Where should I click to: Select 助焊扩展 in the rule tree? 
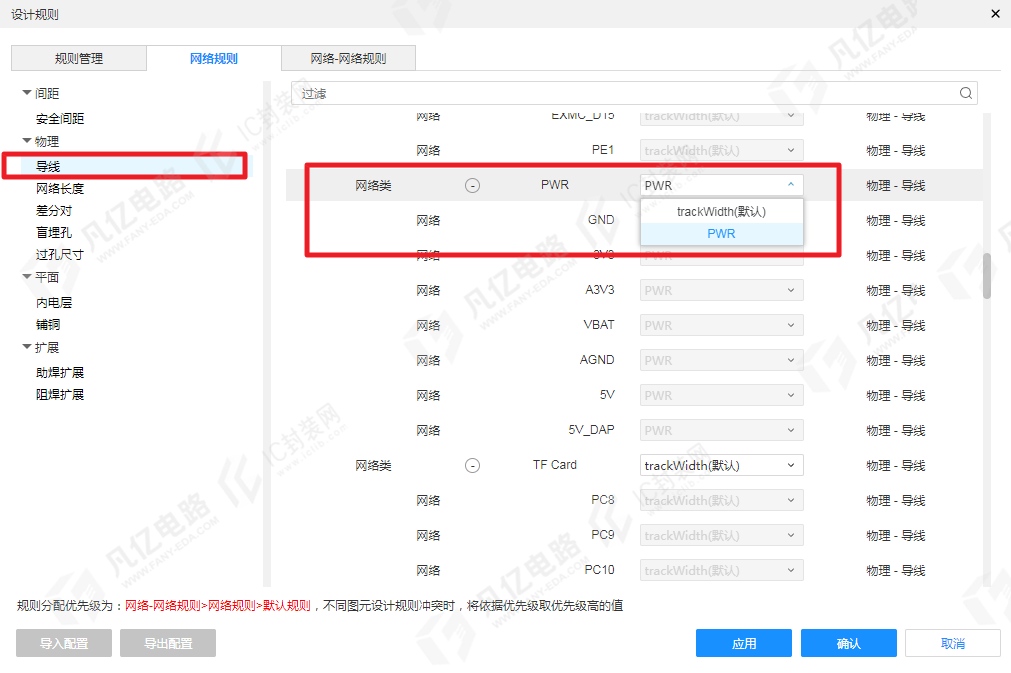60,373
